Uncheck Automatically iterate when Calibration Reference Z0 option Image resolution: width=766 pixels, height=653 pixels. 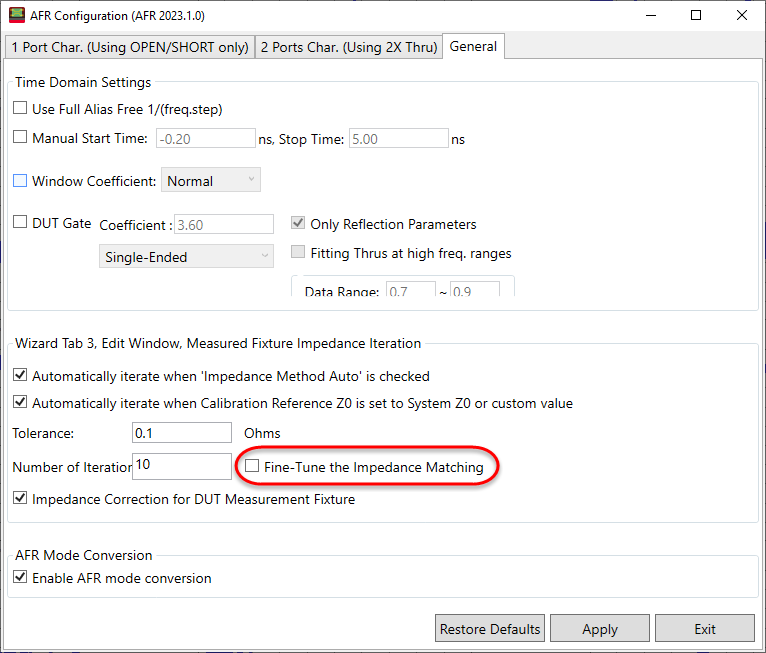point(20,402)
